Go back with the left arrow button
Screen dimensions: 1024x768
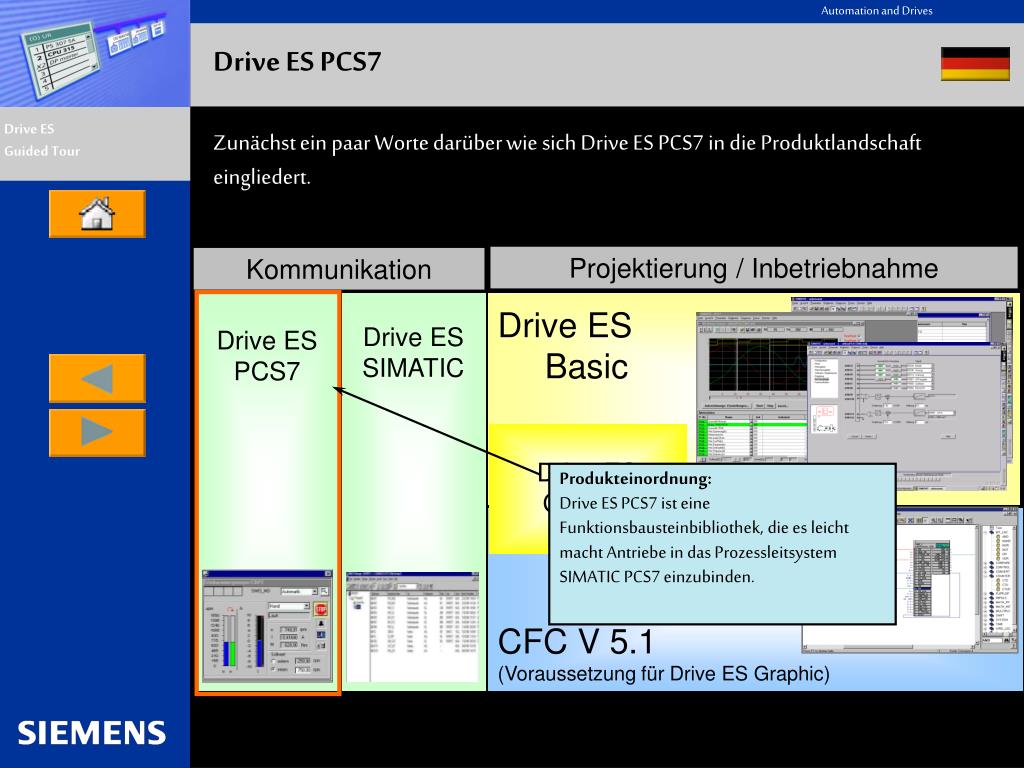tap(97, 378)
